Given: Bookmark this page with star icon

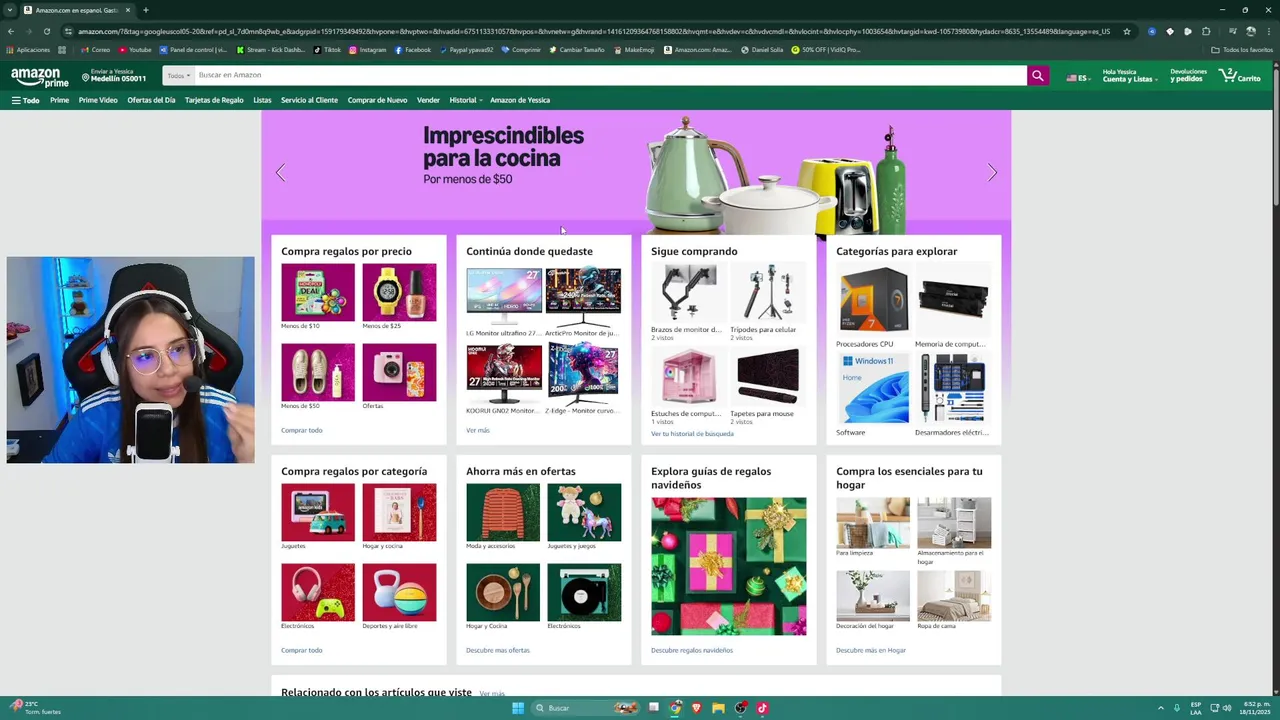Looking at the screenshot, I should pos(1127,31).
